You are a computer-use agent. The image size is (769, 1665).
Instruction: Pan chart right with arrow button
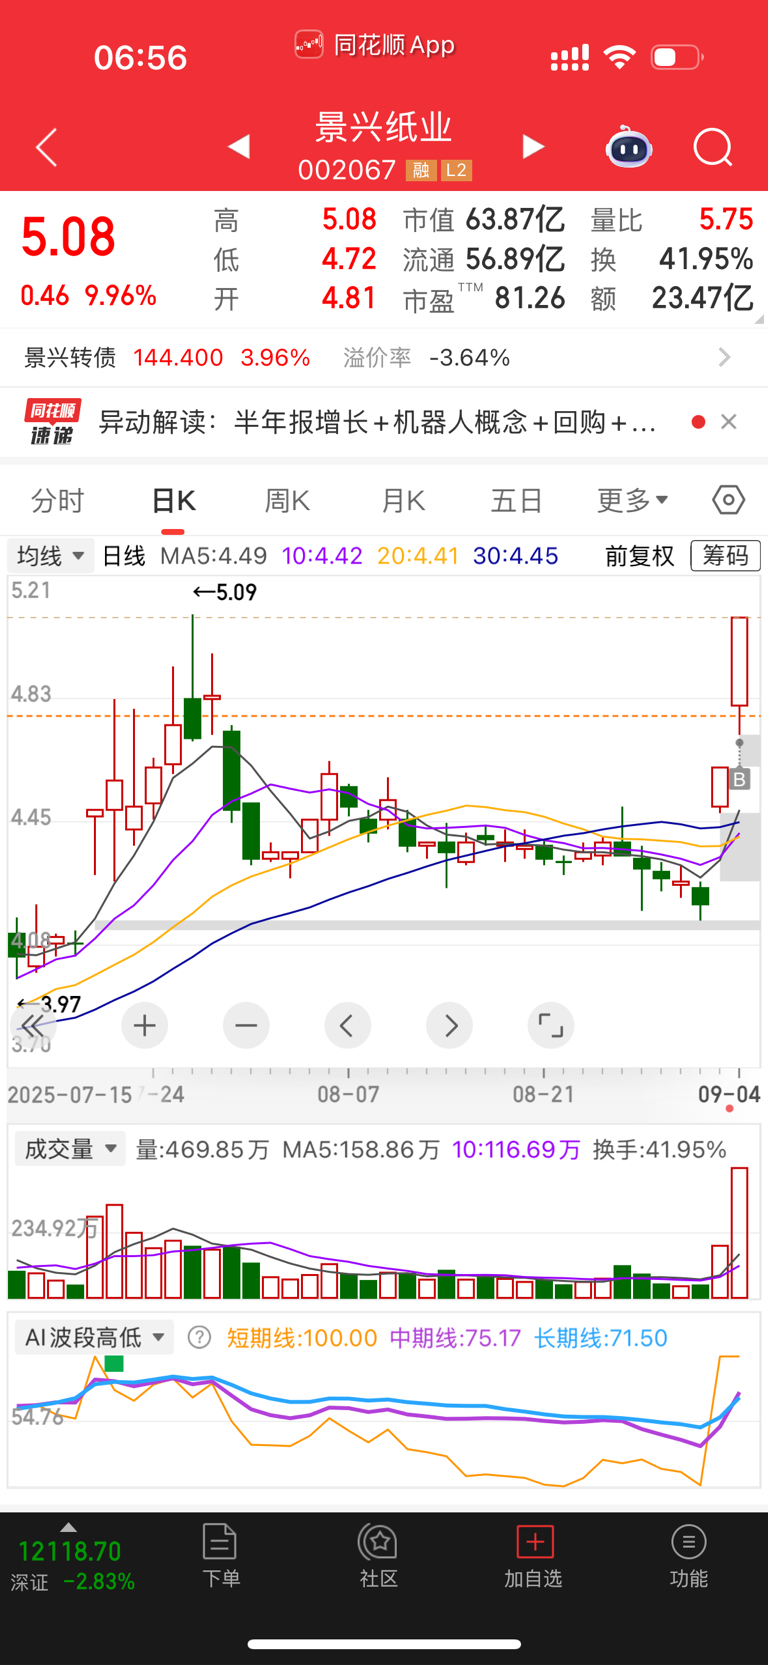[450, 1025]
